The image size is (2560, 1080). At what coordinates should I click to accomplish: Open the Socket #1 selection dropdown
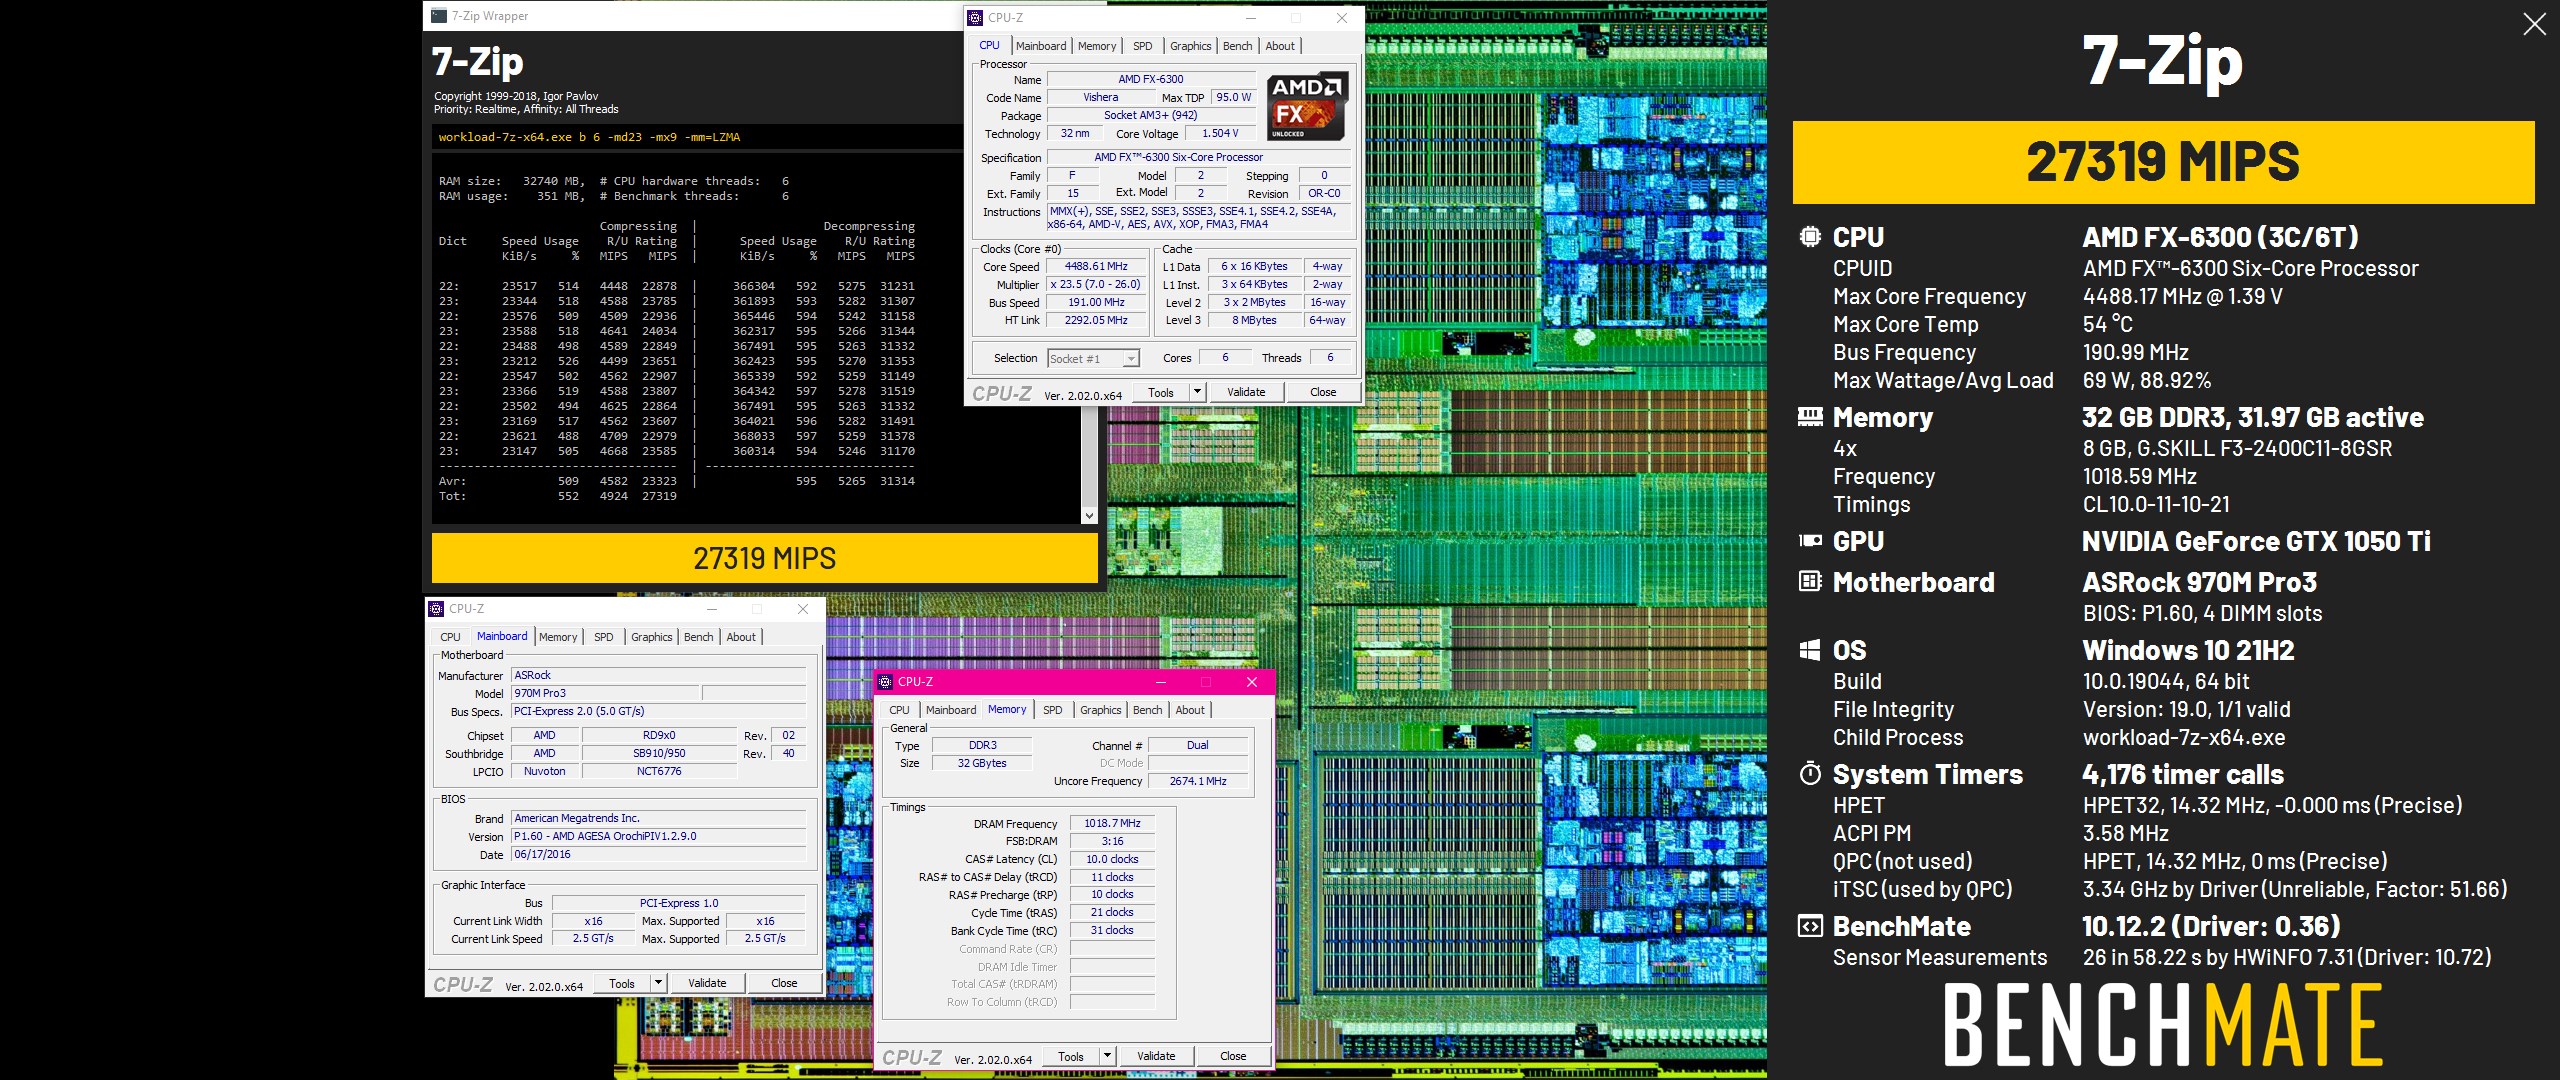click(x=1094, y=359)
